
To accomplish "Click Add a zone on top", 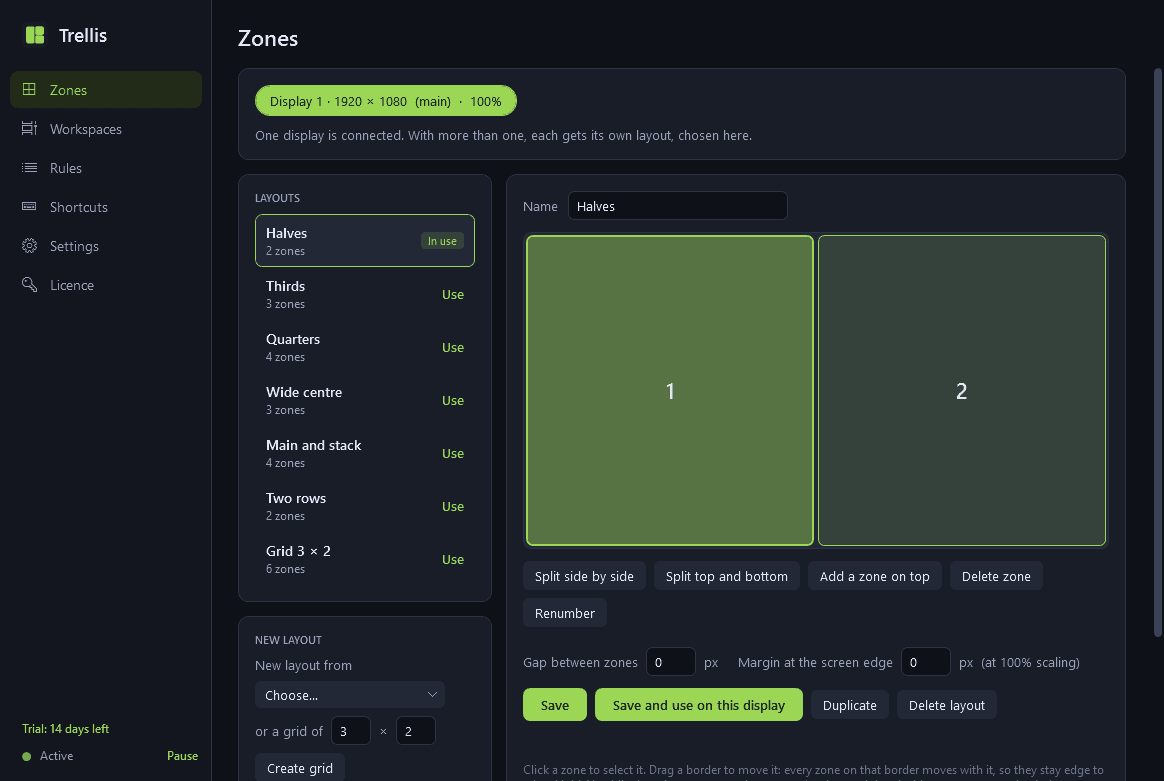I will click(874, 576).
